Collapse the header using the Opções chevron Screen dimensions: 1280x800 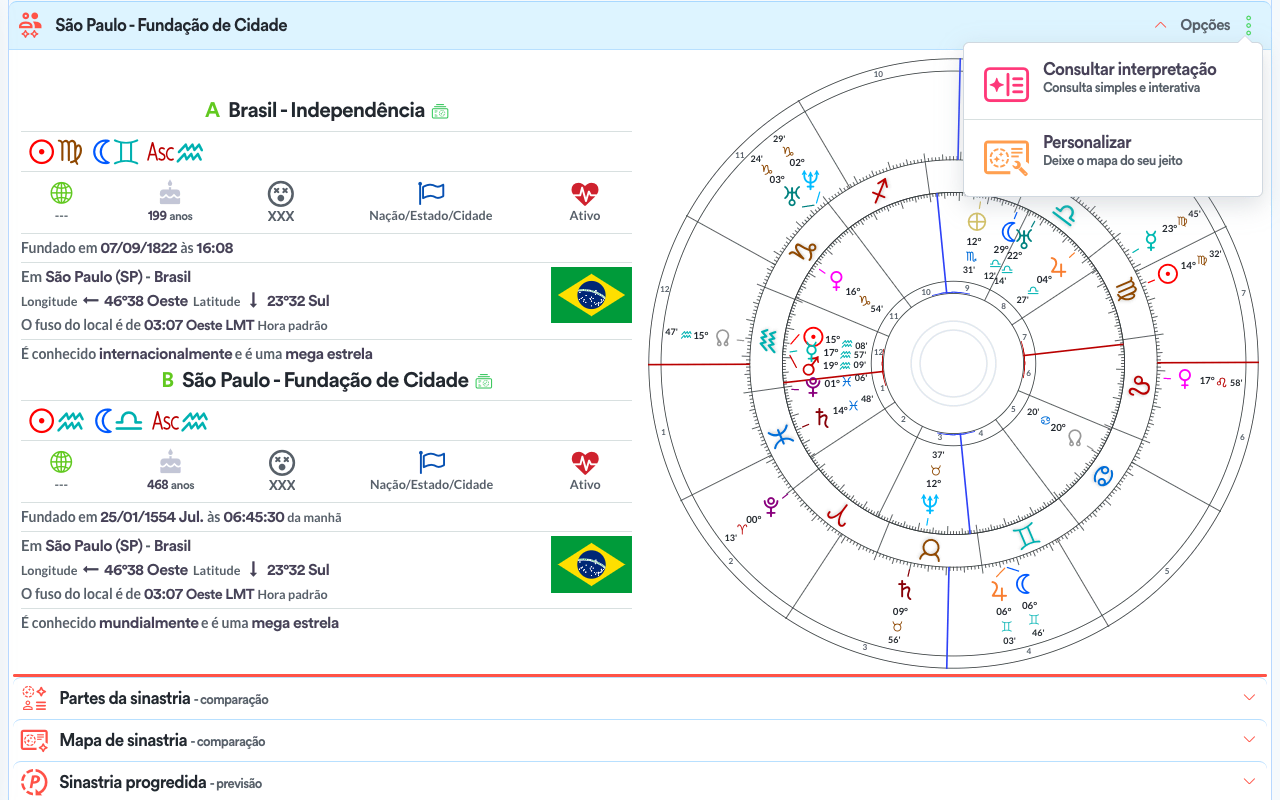1161,25
